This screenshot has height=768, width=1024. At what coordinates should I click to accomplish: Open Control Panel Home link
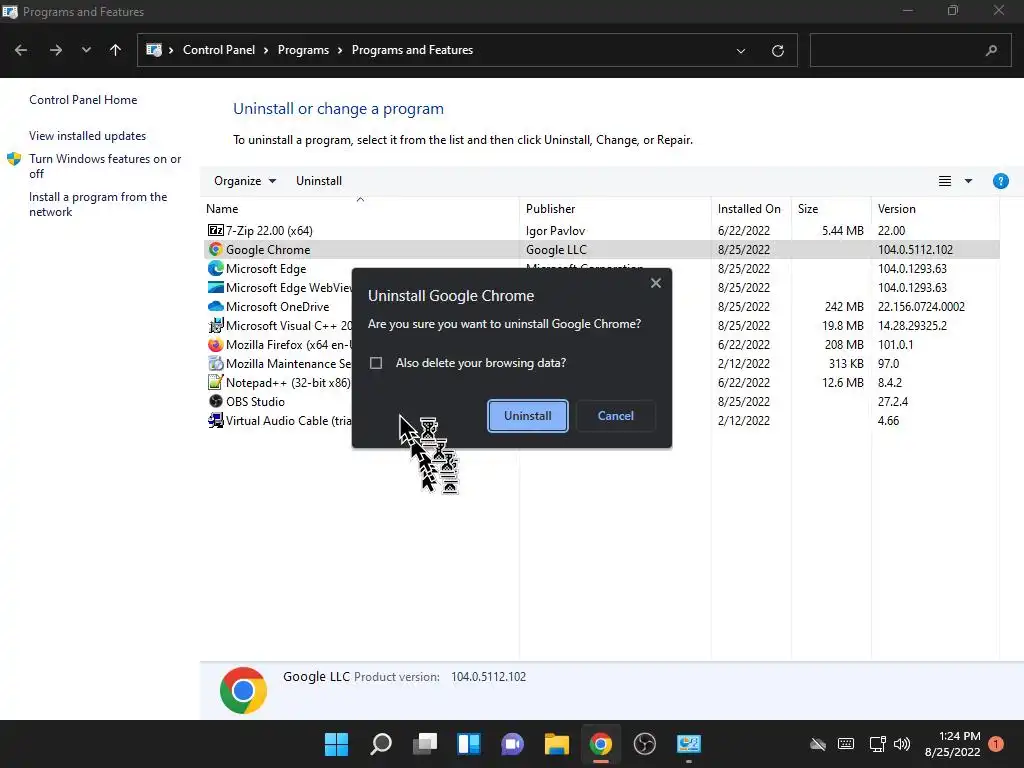tap(83, 100)
